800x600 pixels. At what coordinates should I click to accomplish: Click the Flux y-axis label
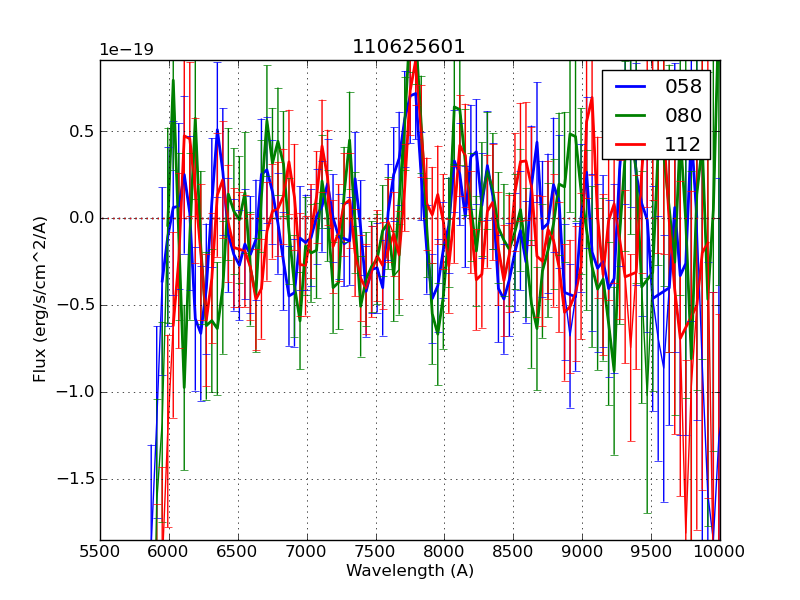40,300
